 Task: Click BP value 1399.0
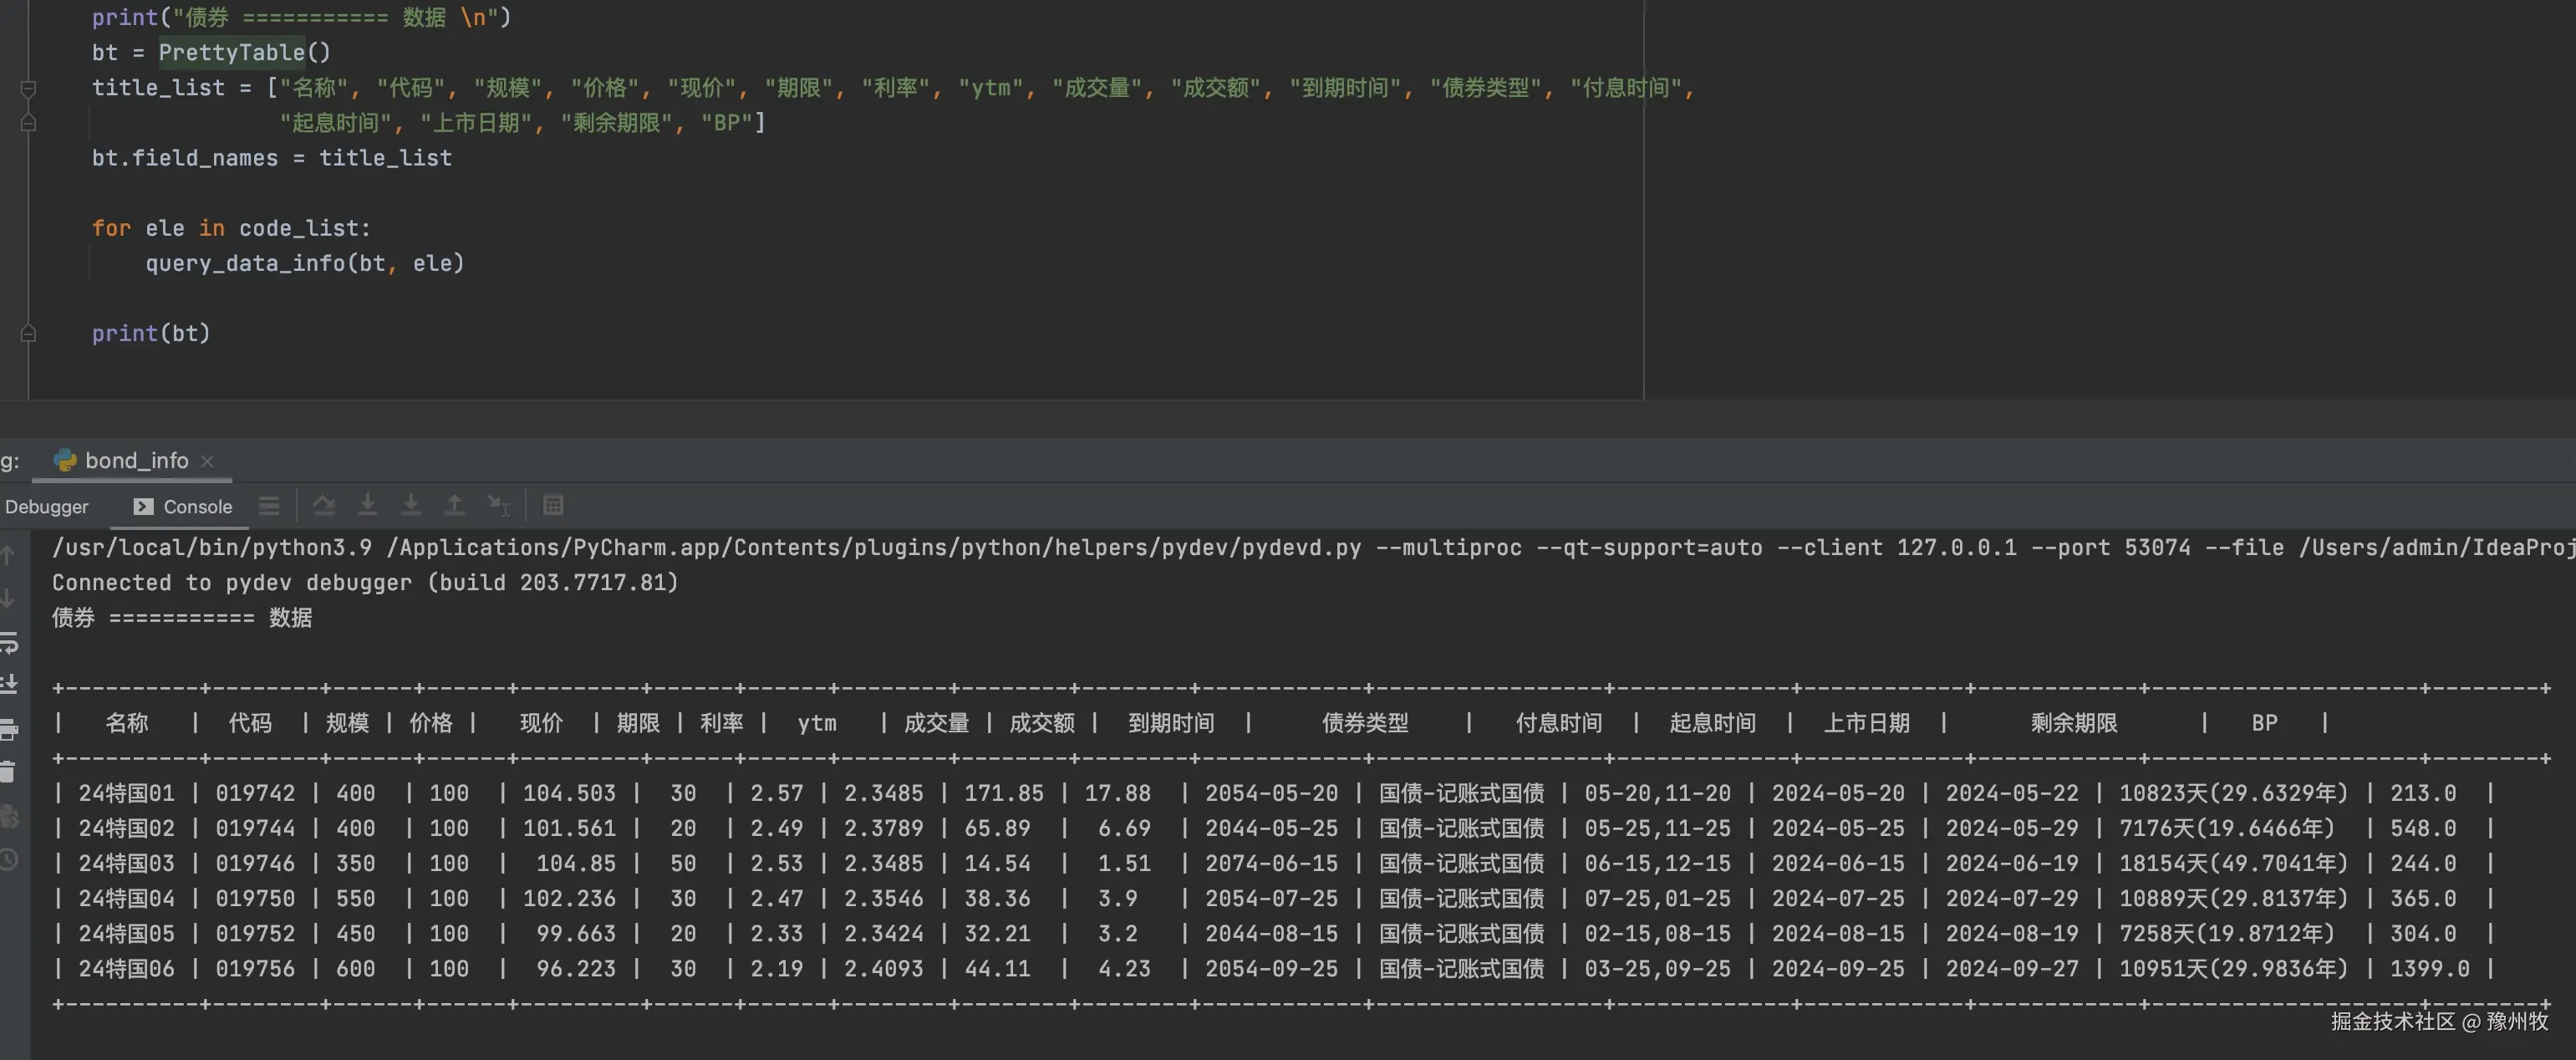(2429, 968)
